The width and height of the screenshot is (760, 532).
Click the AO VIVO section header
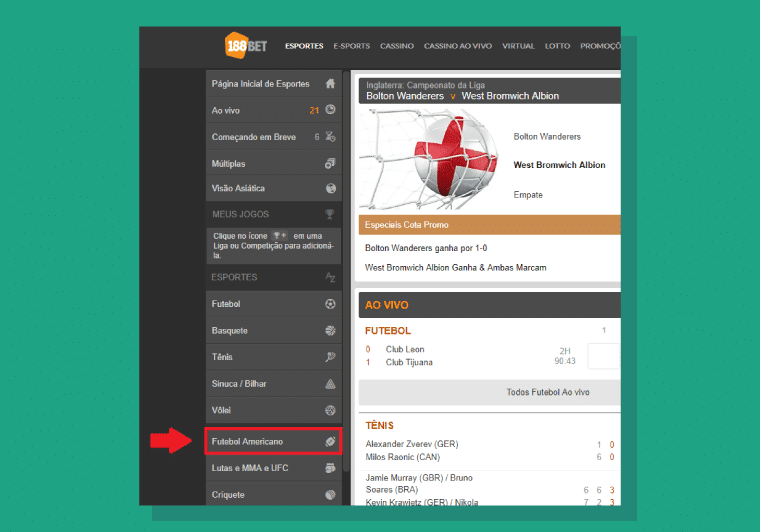(490, 305)
